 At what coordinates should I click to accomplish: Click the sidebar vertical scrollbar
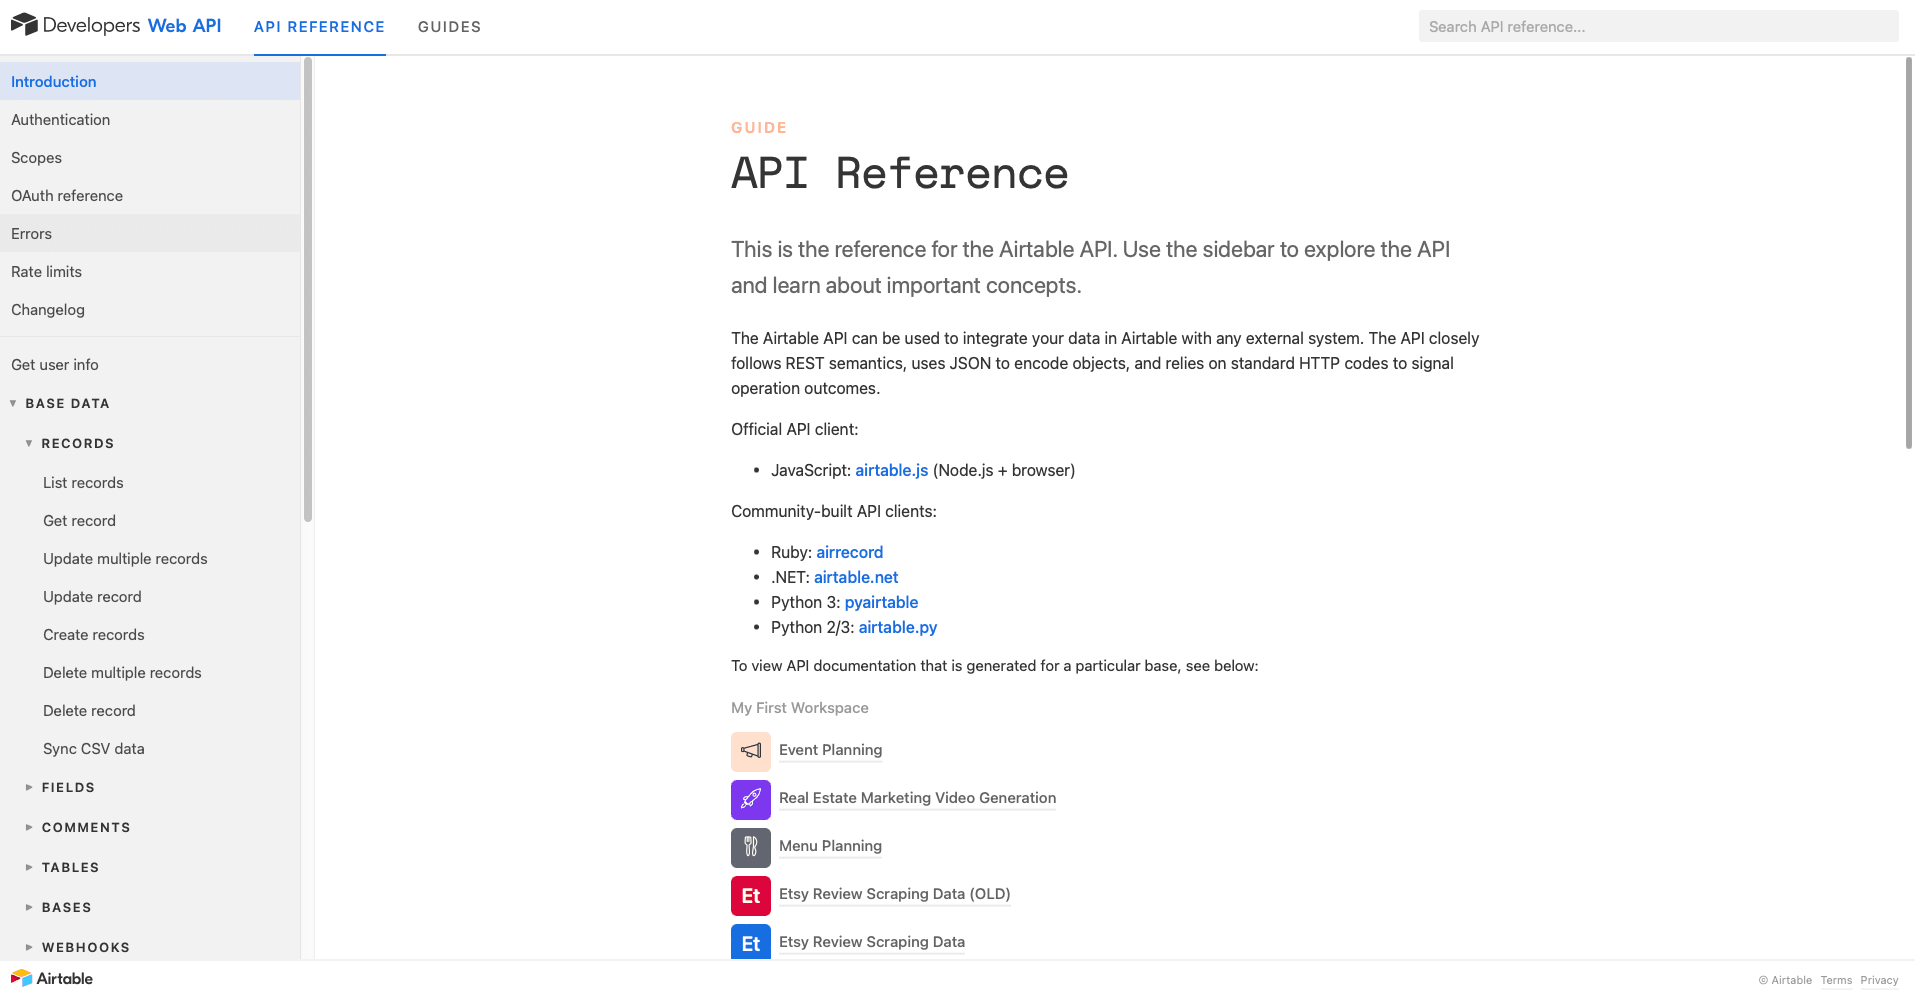[308, 290]
